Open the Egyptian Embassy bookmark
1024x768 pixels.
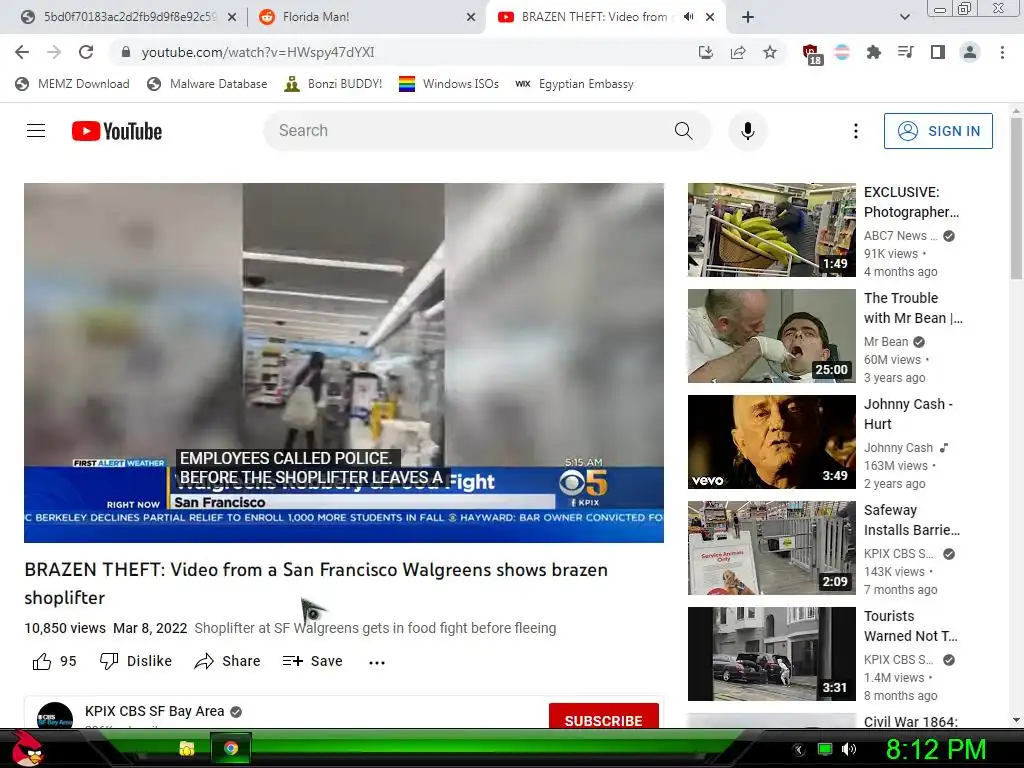[574, 84]
